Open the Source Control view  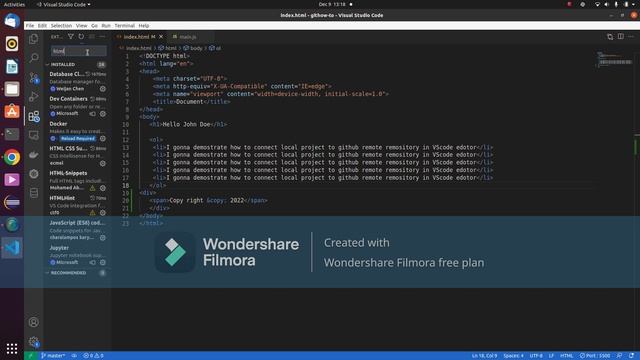point(34,78)
